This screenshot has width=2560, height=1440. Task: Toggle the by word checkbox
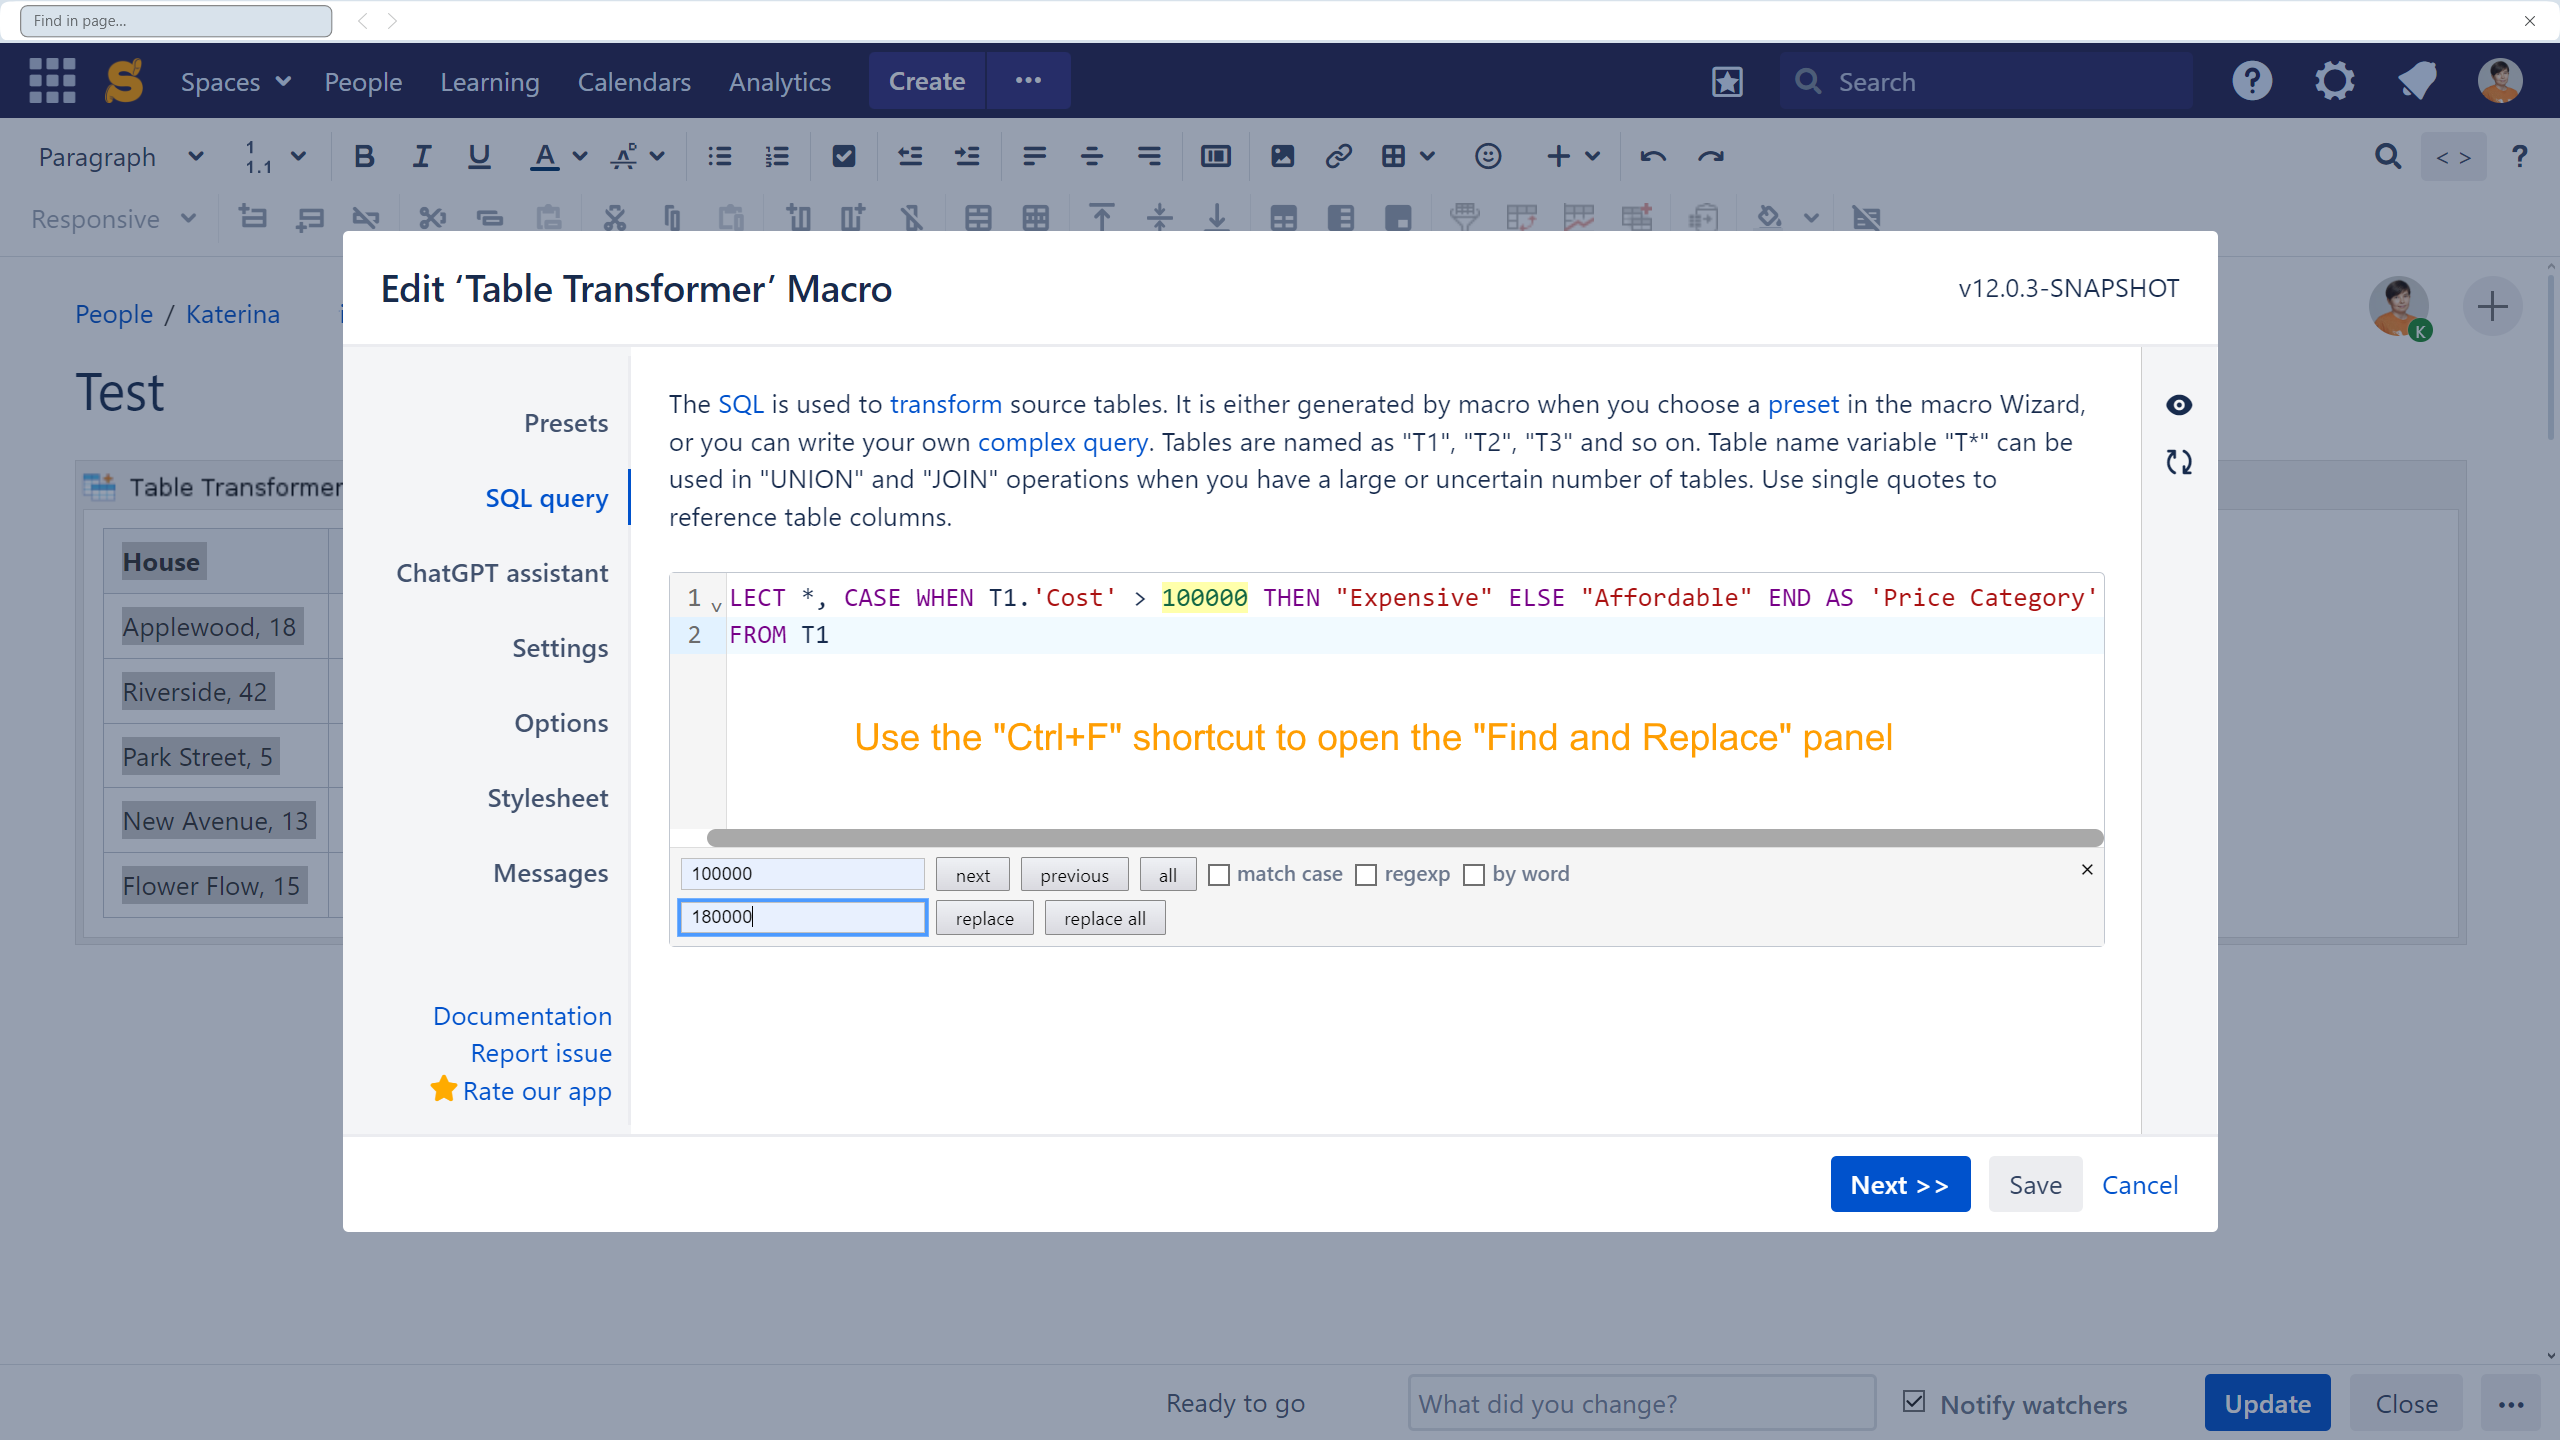pyautogui.click(x=1473, y=875)
